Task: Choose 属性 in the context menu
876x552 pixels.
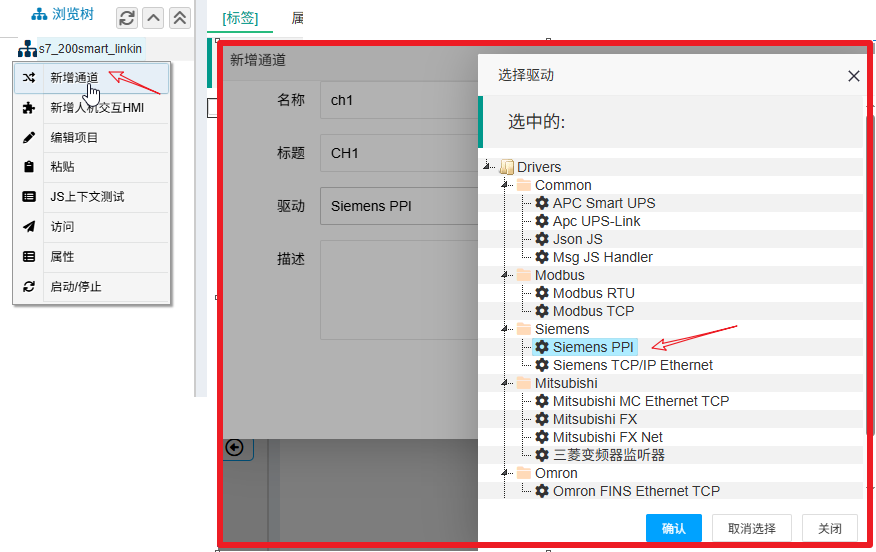Action: (x=92, y=256)
